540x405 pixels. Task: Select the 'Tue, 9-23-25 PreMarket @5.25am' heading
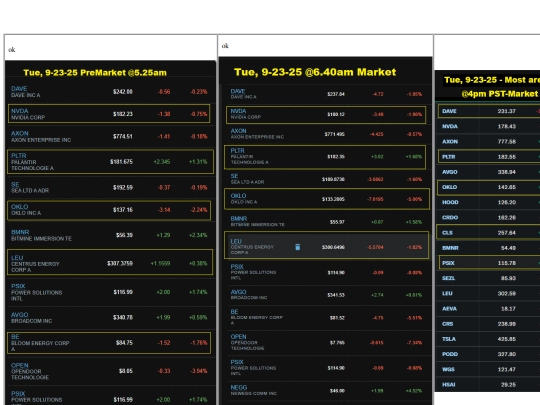pyautogui.click(x=95, y=73)
